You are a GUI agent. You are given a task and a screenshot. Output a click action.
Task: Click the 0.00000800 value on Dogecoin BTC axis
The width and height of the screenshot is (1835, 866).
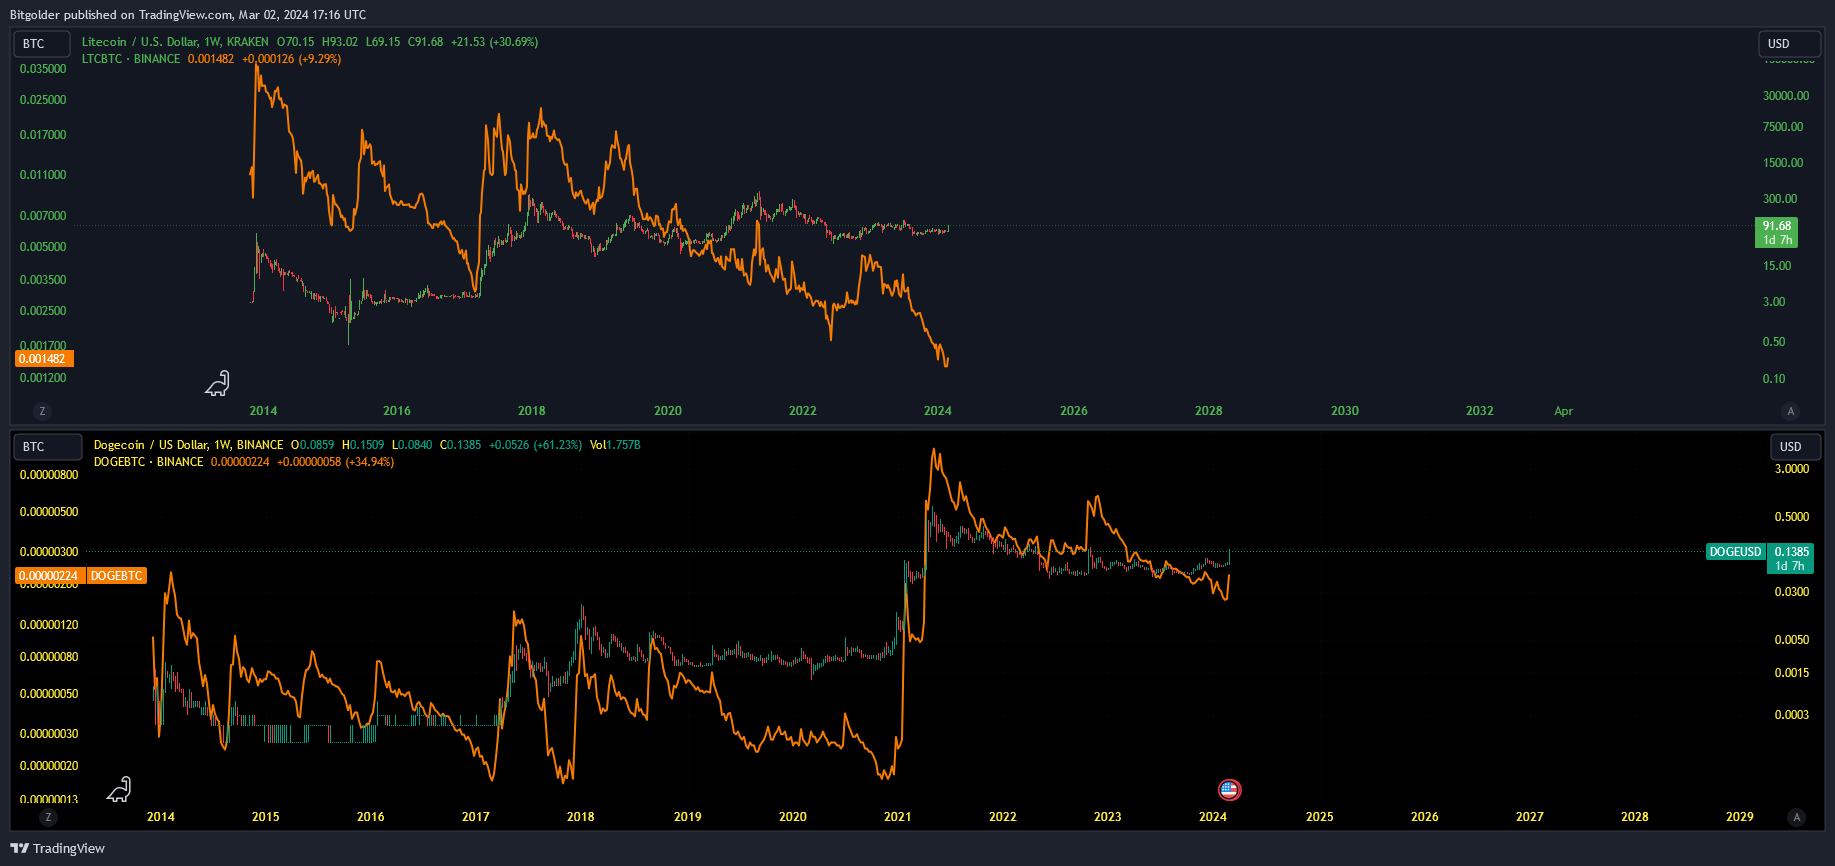click(x=49, y=475)
